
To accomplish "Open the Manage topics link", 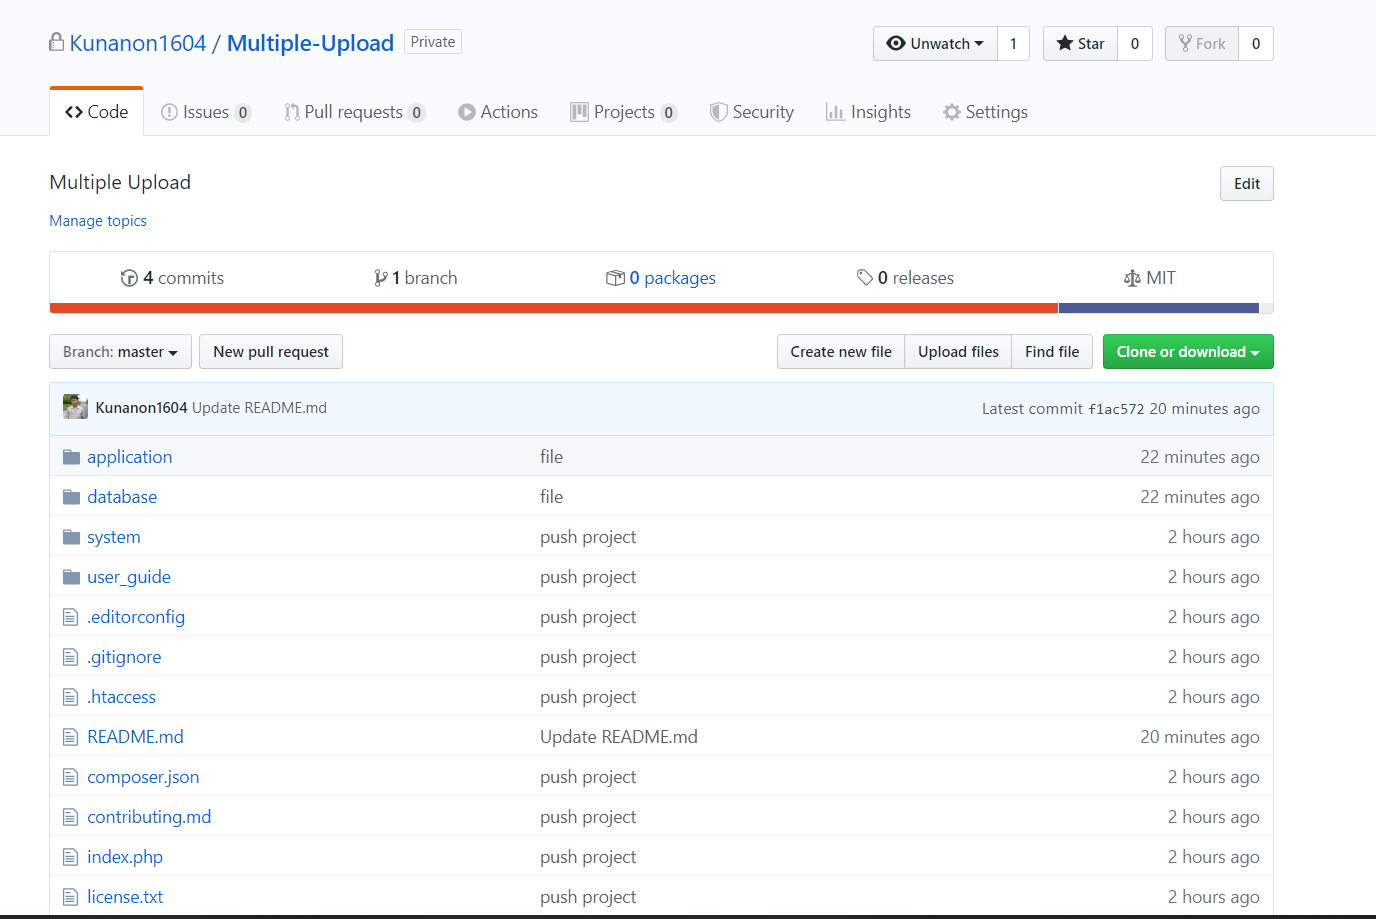I will 97,220.
